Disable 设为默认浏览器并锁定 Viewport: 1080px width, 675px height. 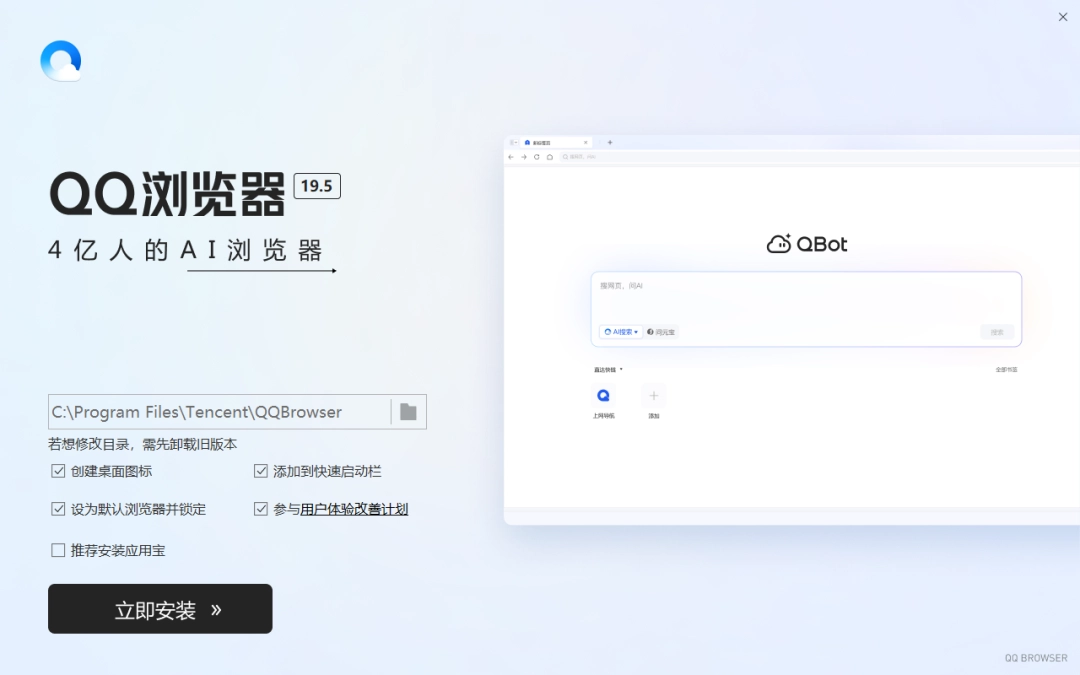[x=58, y=508]
